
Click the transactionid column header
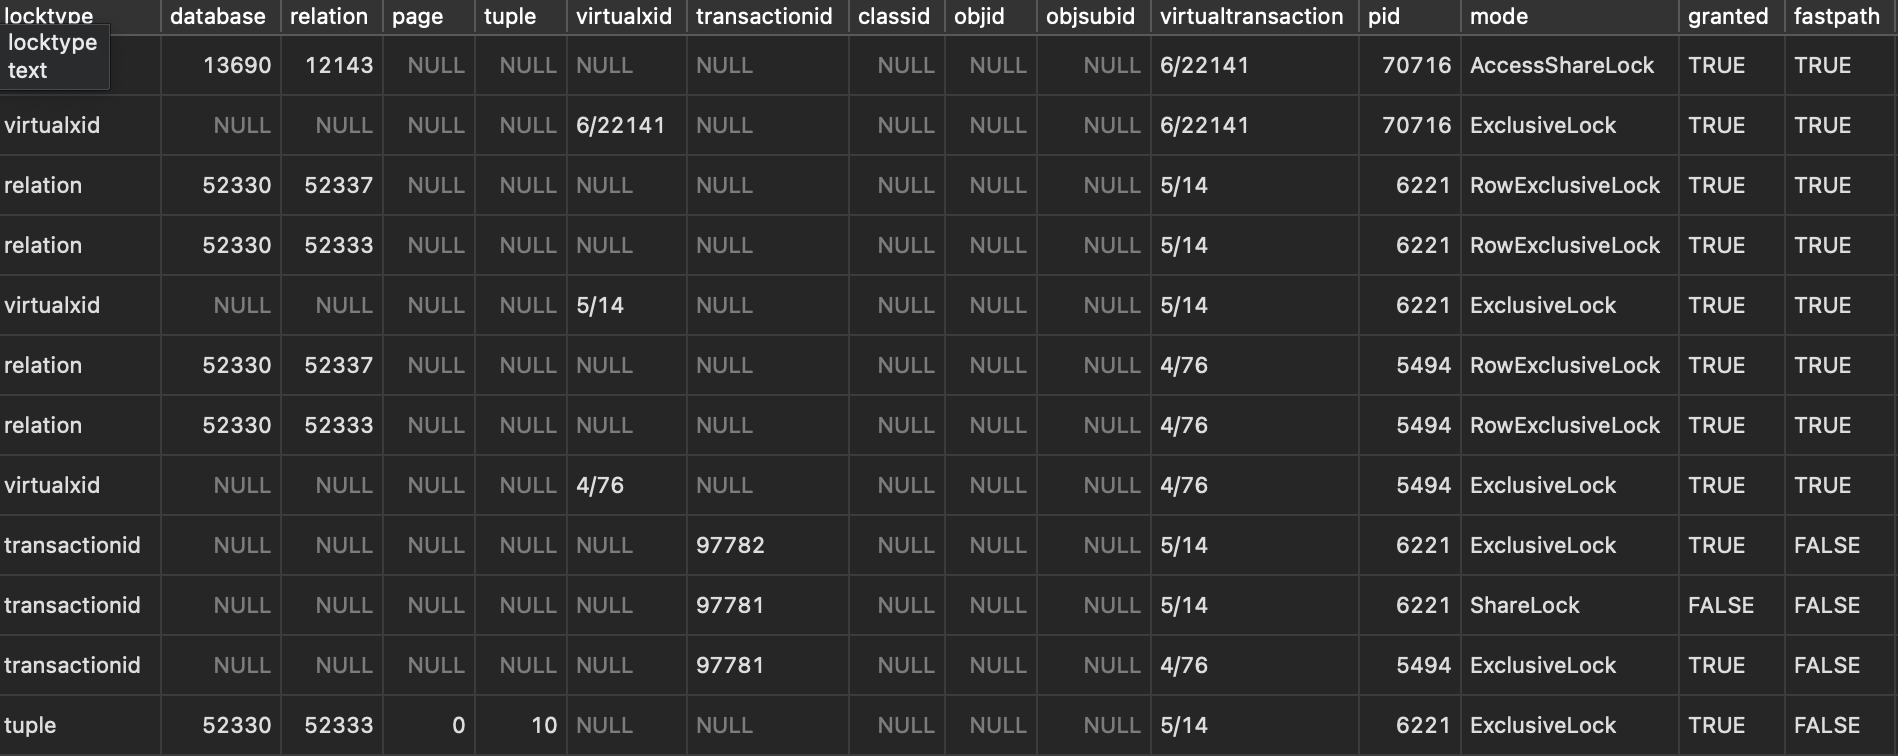(763, 16)
